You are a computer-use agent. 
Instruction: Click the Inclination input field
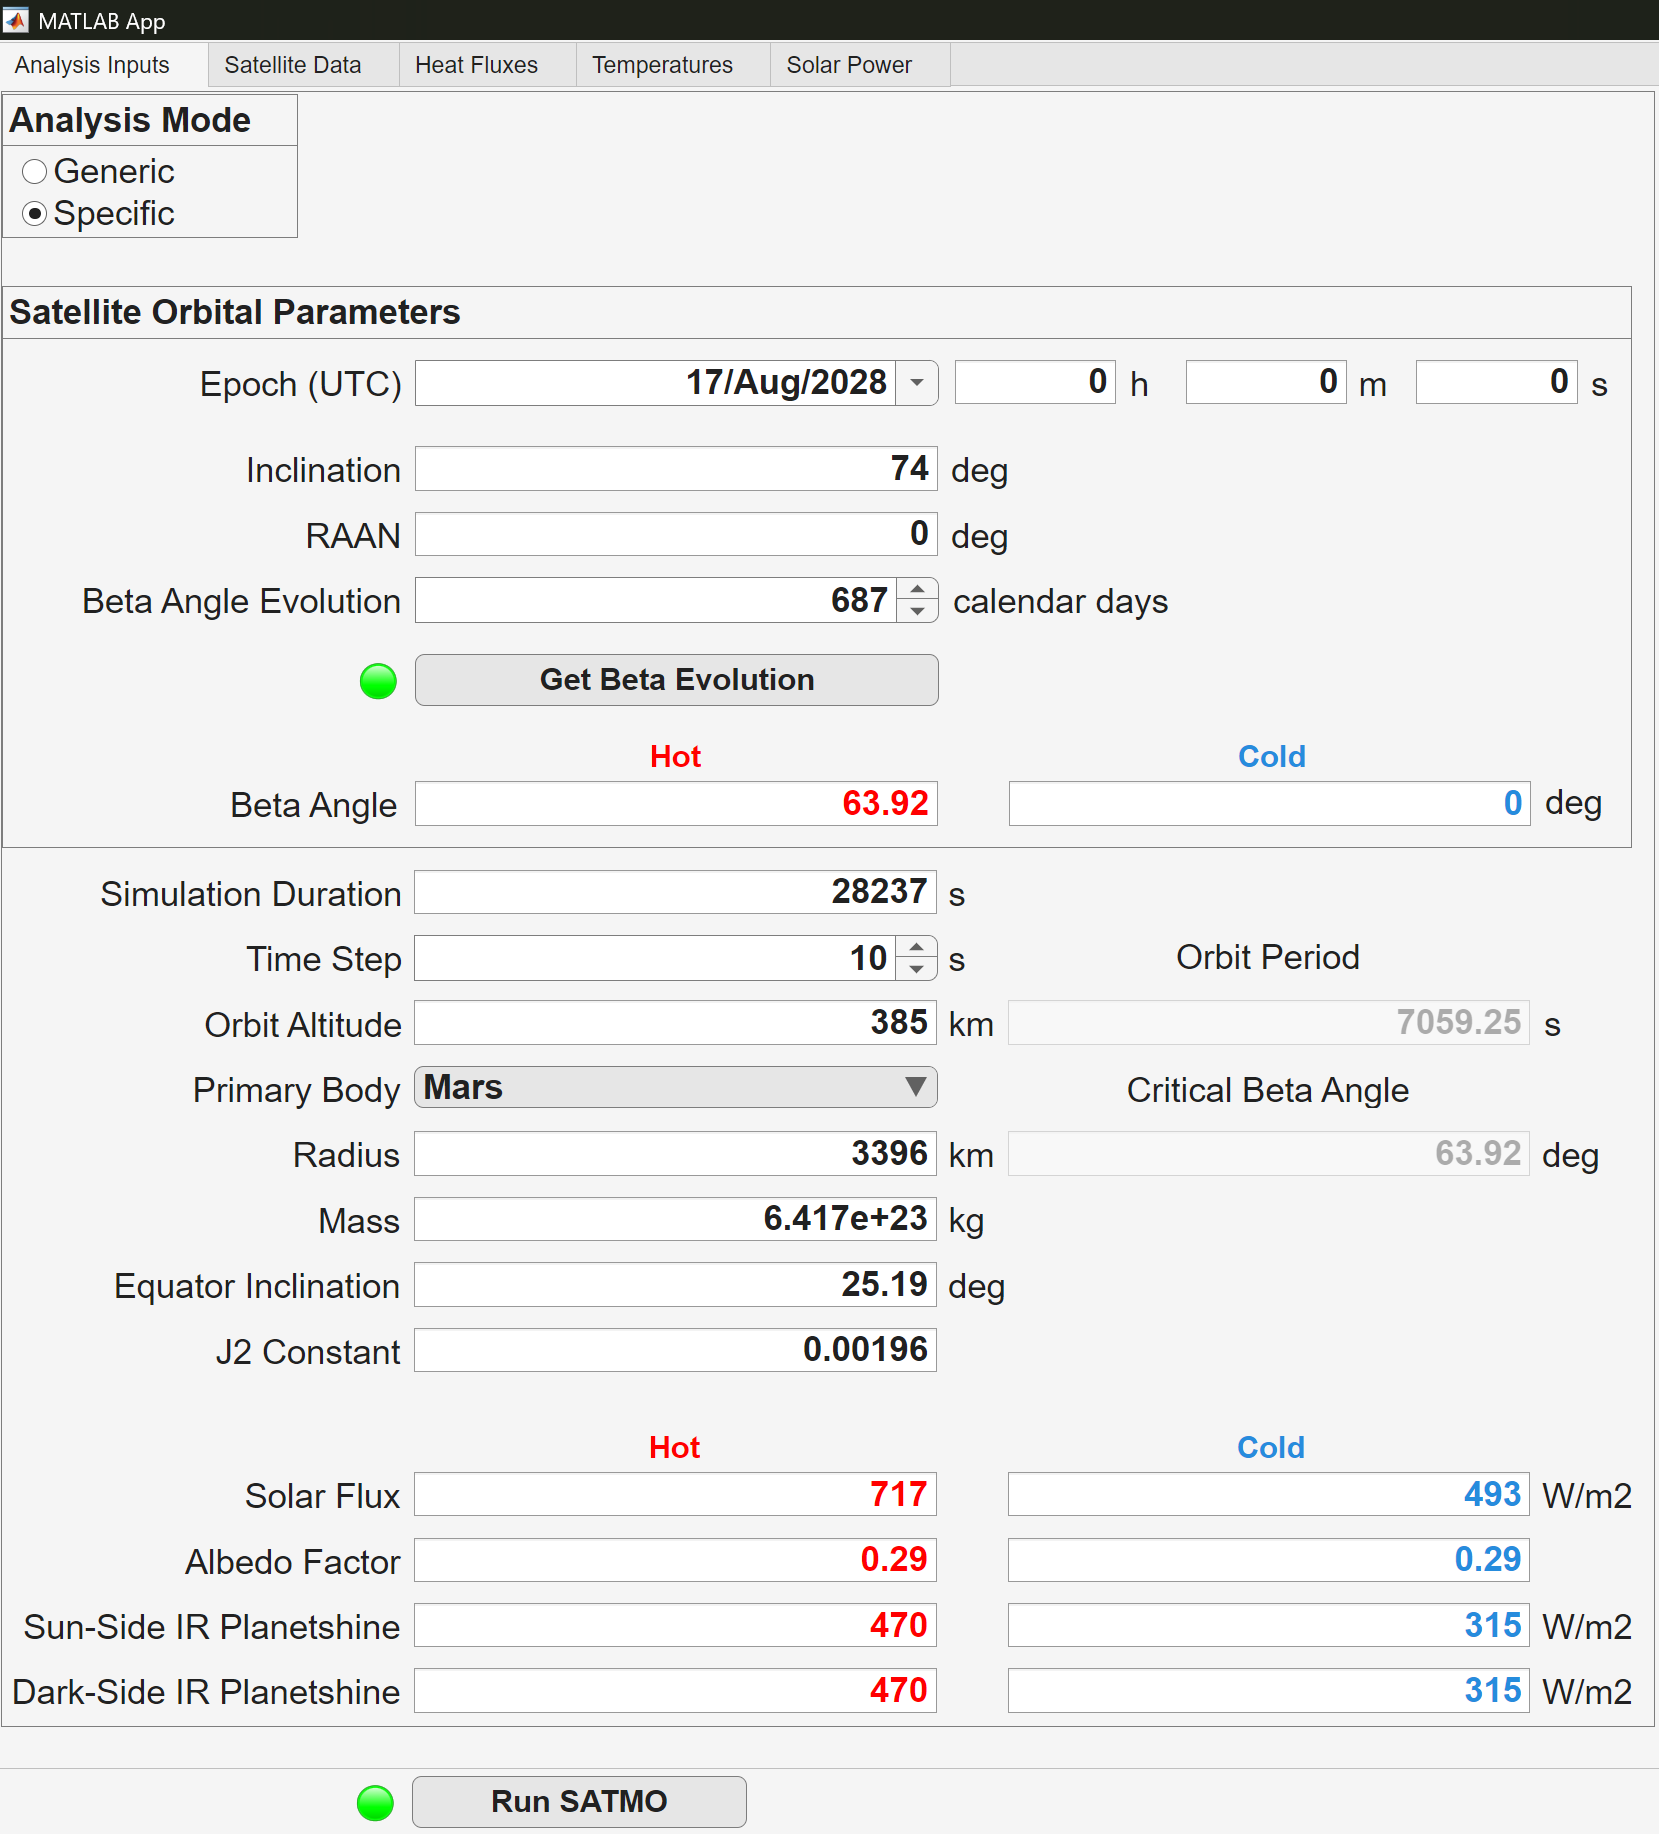[676, 469]
